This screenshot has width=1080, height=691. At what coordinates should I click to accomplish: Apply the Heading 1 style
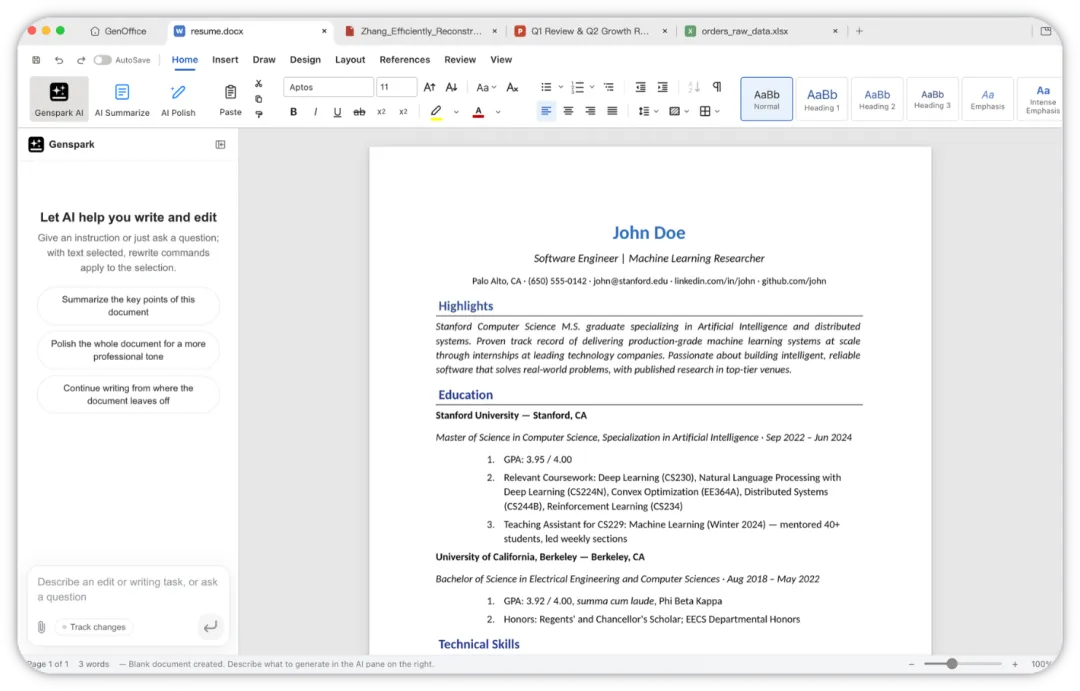coord(822,99)
